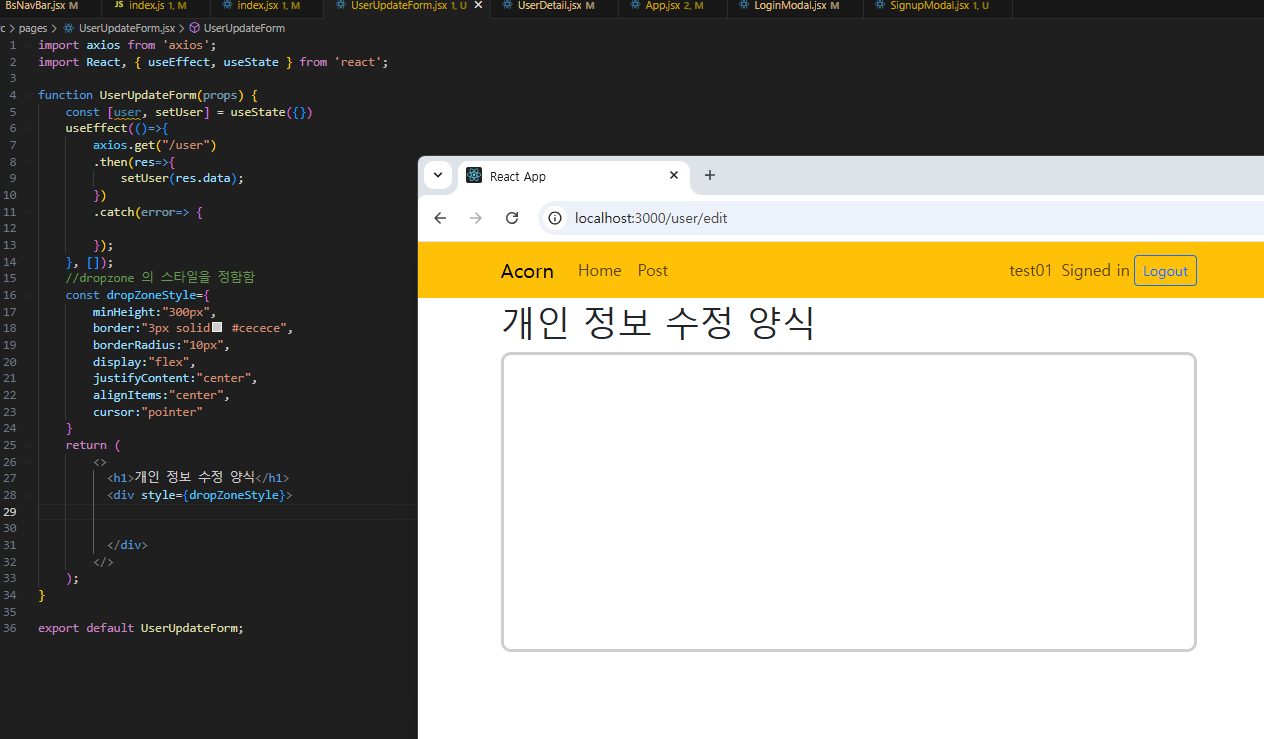Image resolution: width=1264 pixels, height=739 pixels.
Task: Click the empty drop zone box
Action: pos(848,502)
